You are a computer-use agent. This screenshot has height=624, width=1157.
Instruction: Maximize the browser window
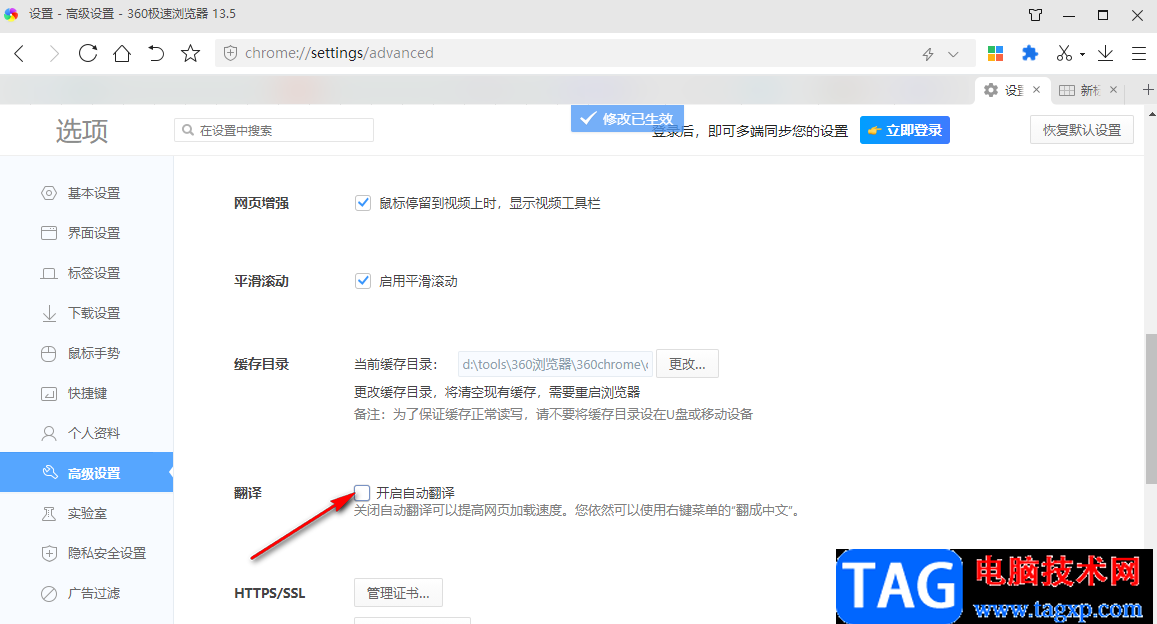coord(1103,15)
